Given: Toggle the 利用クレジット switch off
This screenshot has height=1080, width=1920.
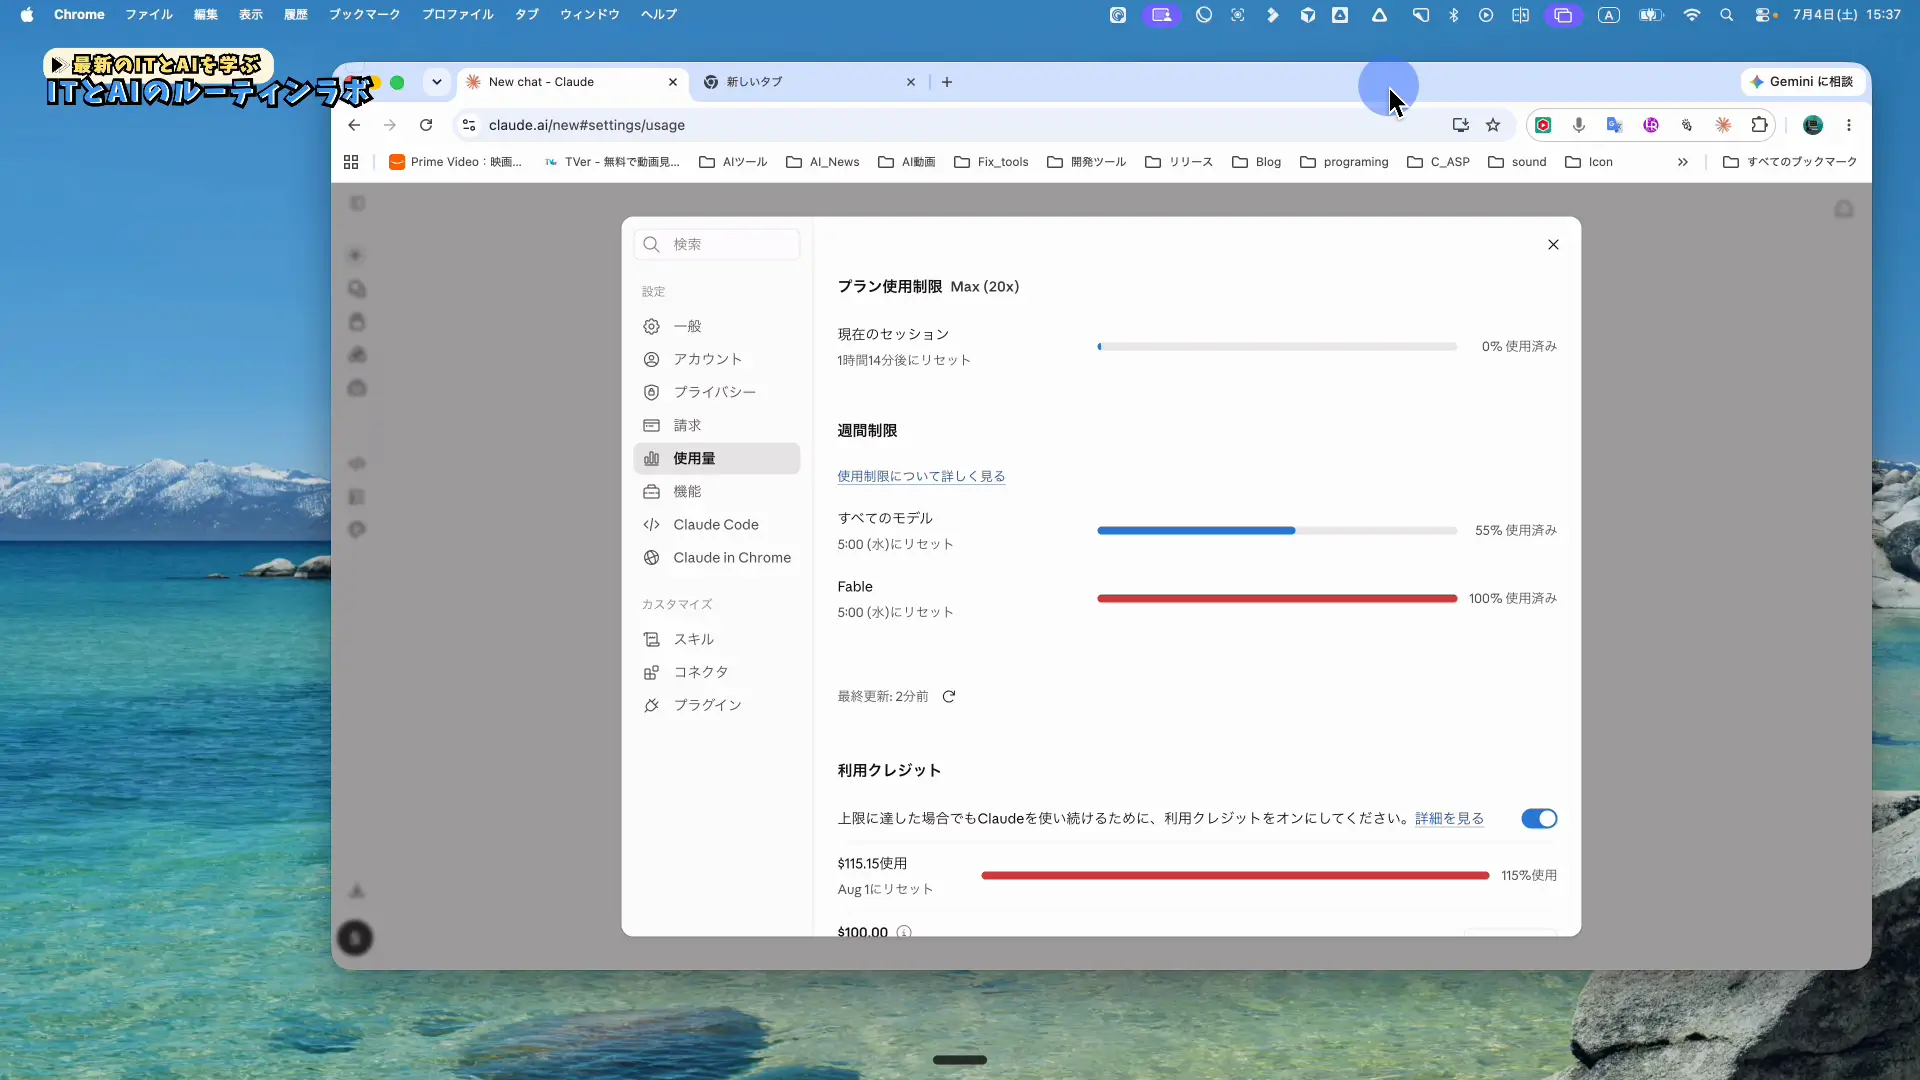Looking at the screenshot, I should (x=1539, y=819).
